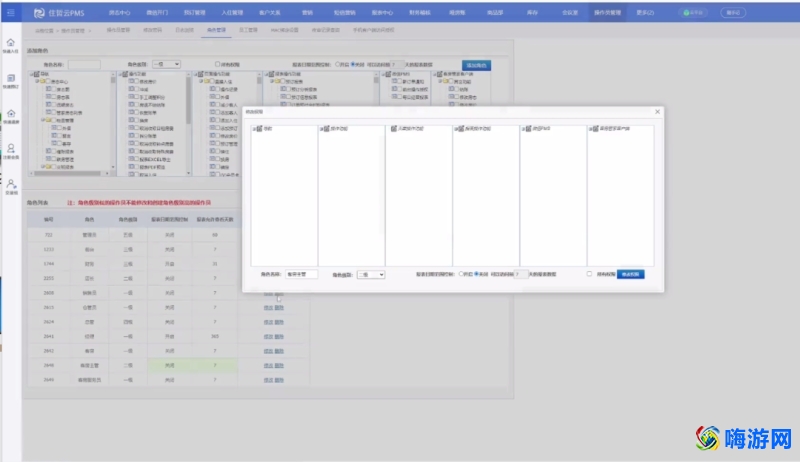Open 操作员管理 in the top menu
Viewport: 800px width, 462px height.
(607, 13)
